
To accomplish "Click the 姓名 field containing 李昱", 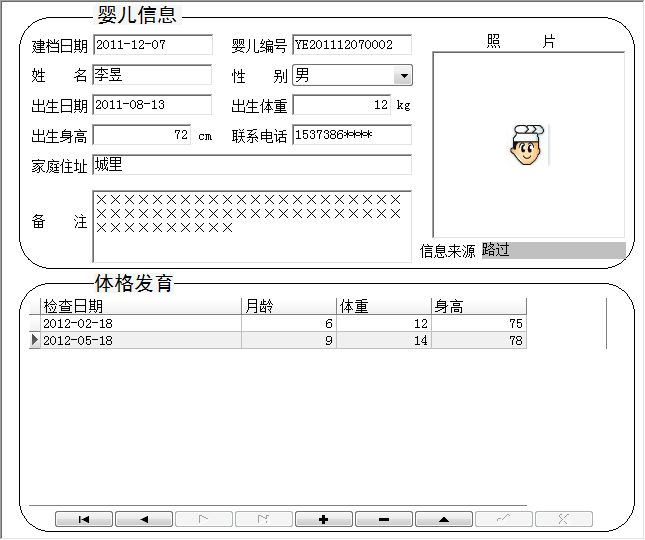I will coord(152,75).
